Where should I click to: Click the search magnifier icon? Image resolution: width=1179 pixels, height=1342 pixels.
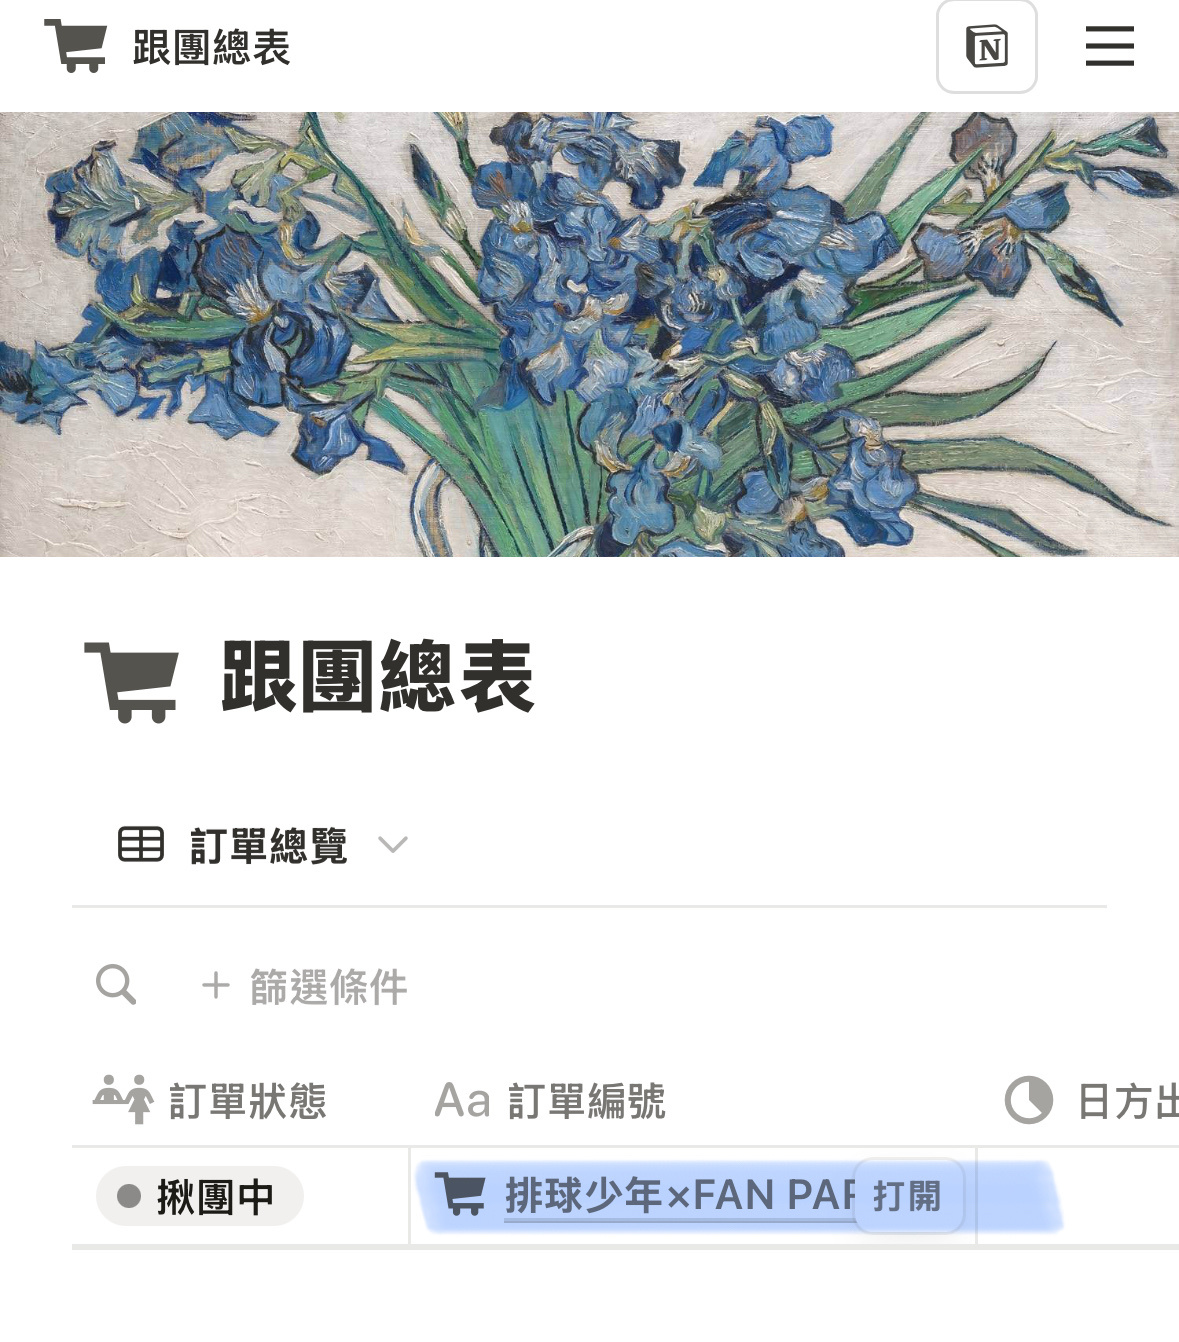(116, 985)
